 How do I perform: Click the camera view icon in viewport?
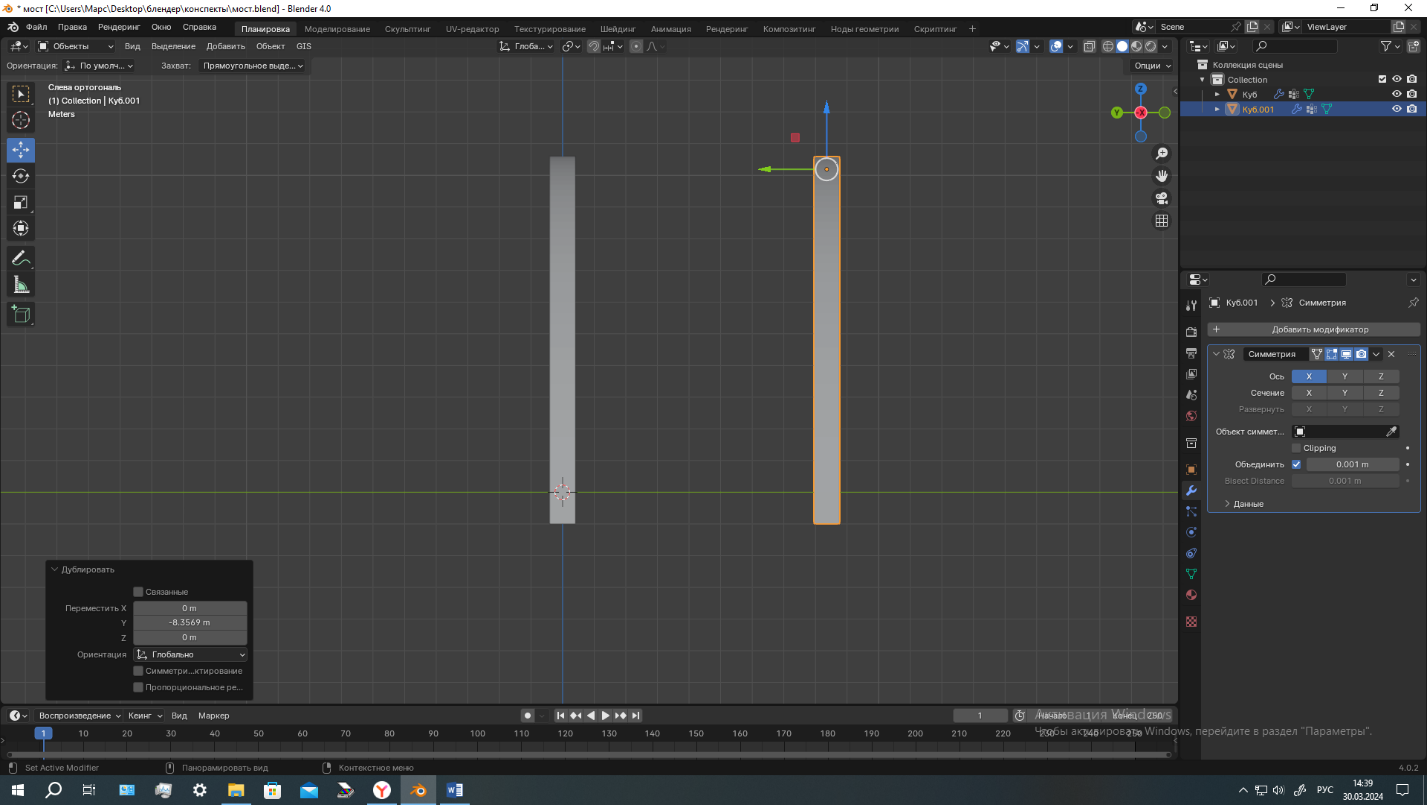tap(1162, 198)
